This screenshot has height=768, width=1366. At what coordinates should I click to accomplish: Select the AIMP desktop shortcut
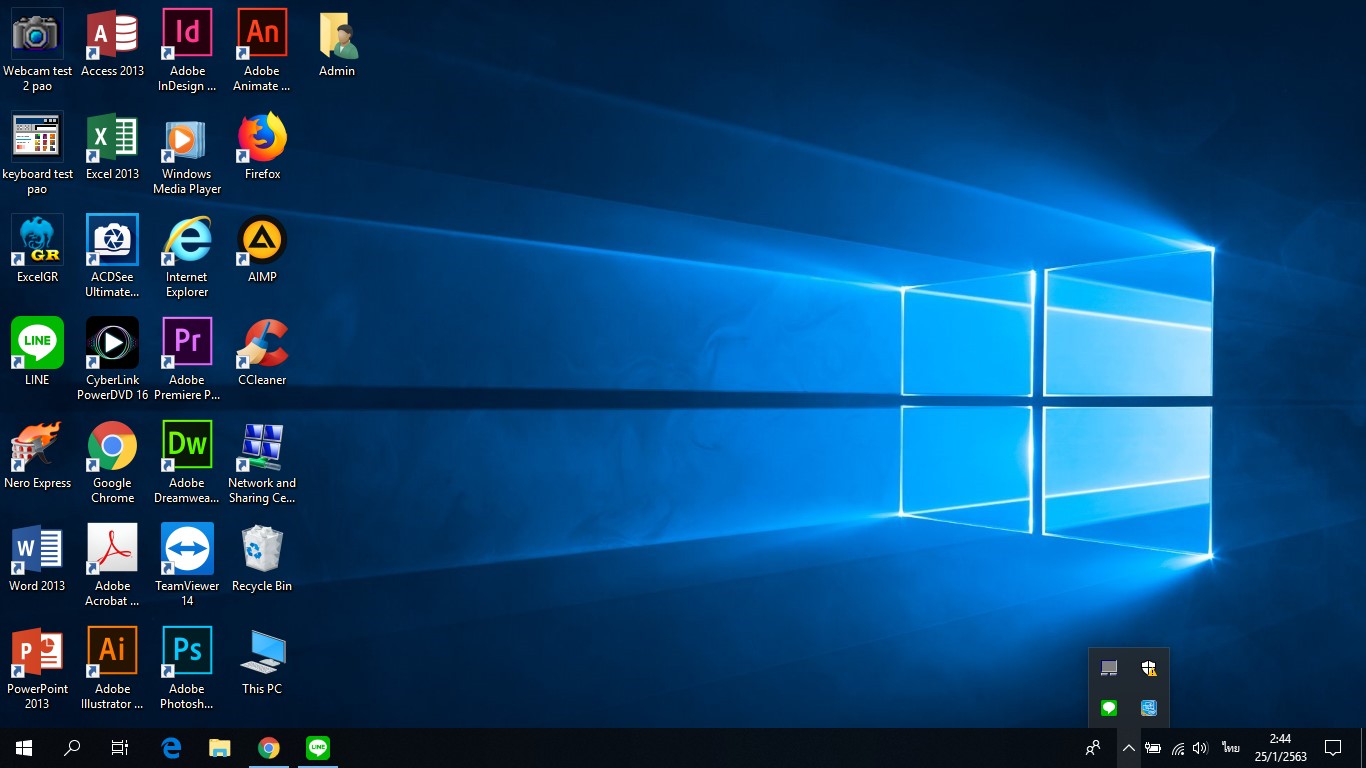(262, 250)
